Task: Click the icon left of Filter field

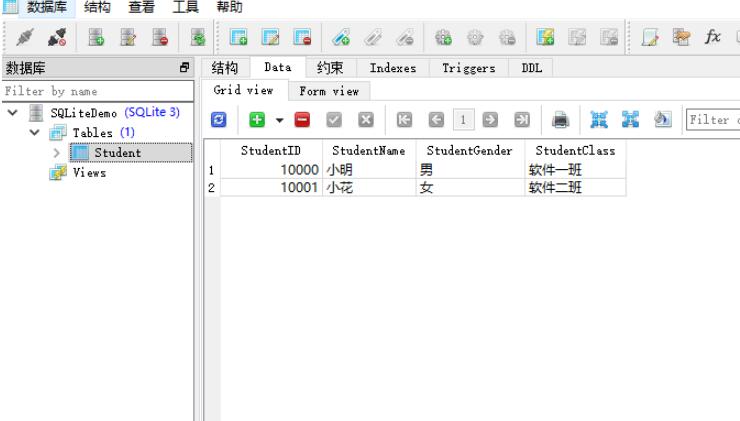Action: click(663, 120)
